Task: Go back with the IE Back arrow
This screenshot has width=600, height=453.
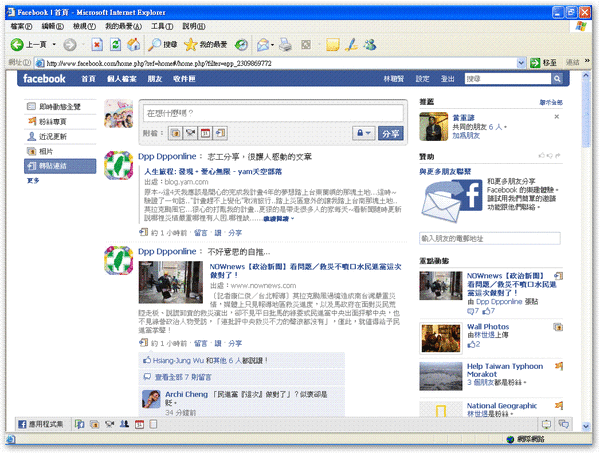Action: [17, 45]
